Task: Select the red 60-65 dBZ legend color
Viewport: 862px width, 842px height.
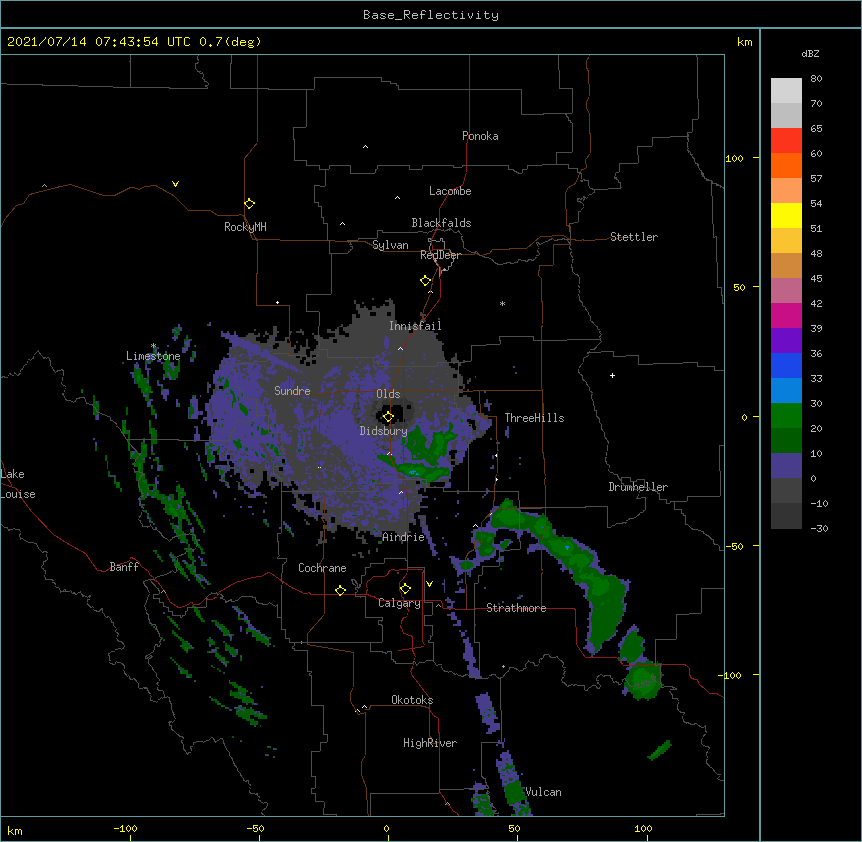Action: [786, 141]
